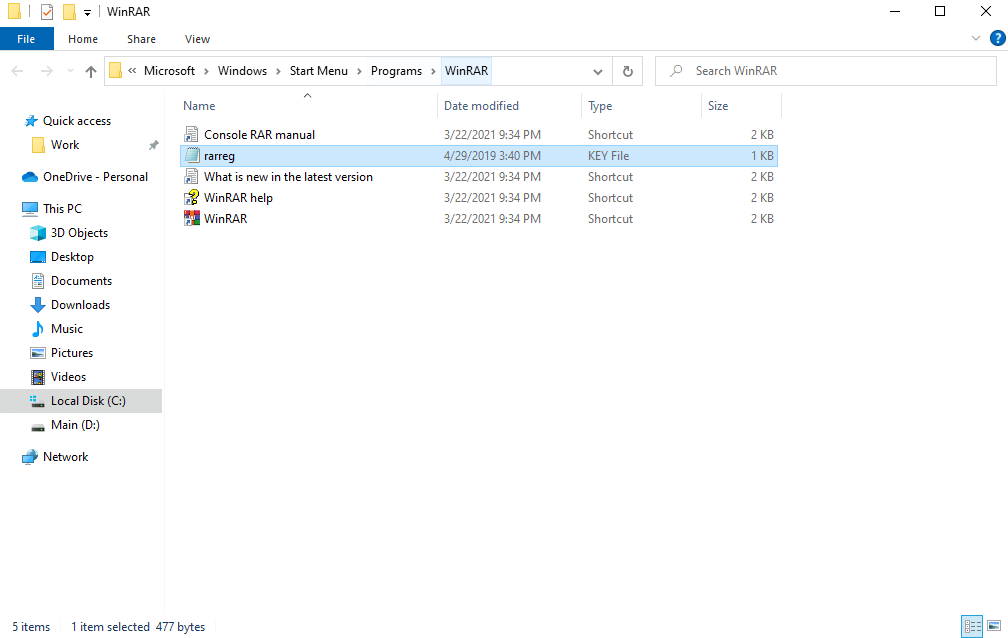1008x638 pixels.
Task: Open Videos folder in sidebar
Action: tap(68, 377)
